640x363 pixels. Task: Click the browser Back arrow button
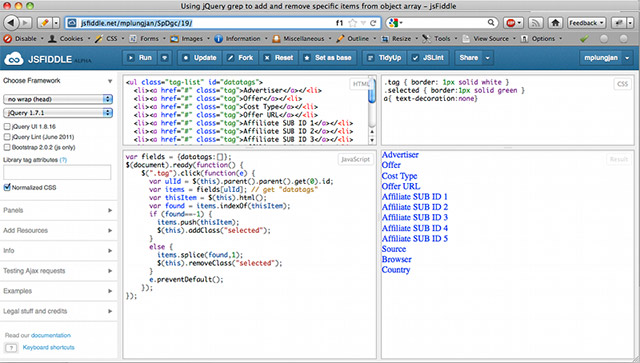[x=11, y=23]
